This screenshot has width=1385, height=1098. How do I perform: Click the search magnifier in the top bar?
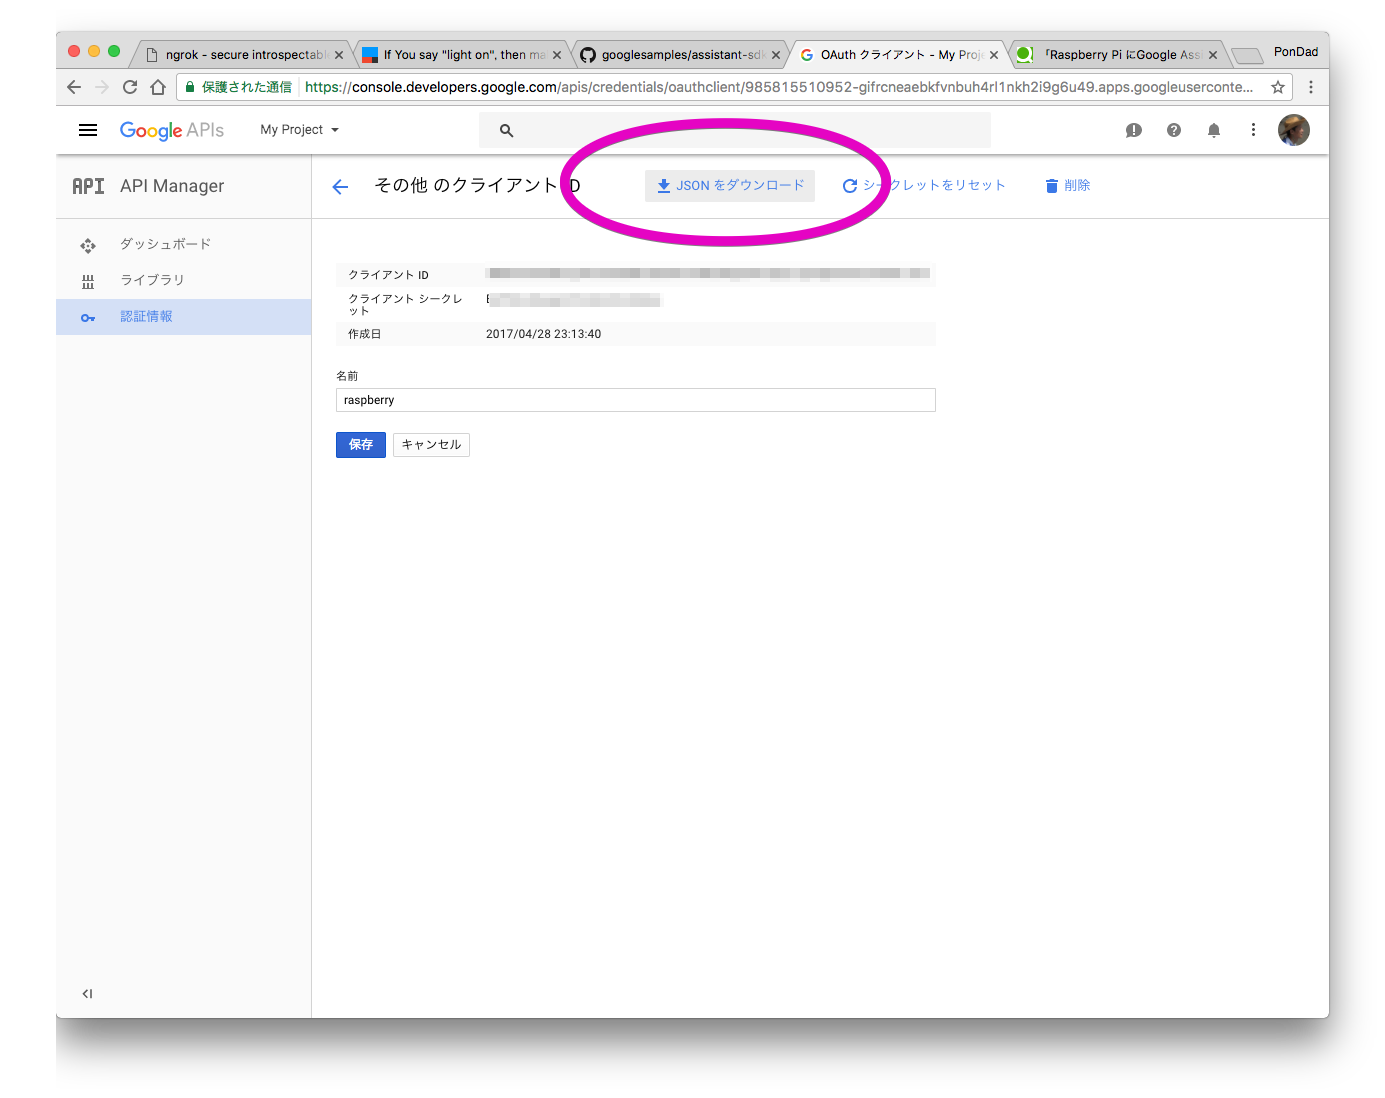[x=506, y=130]
